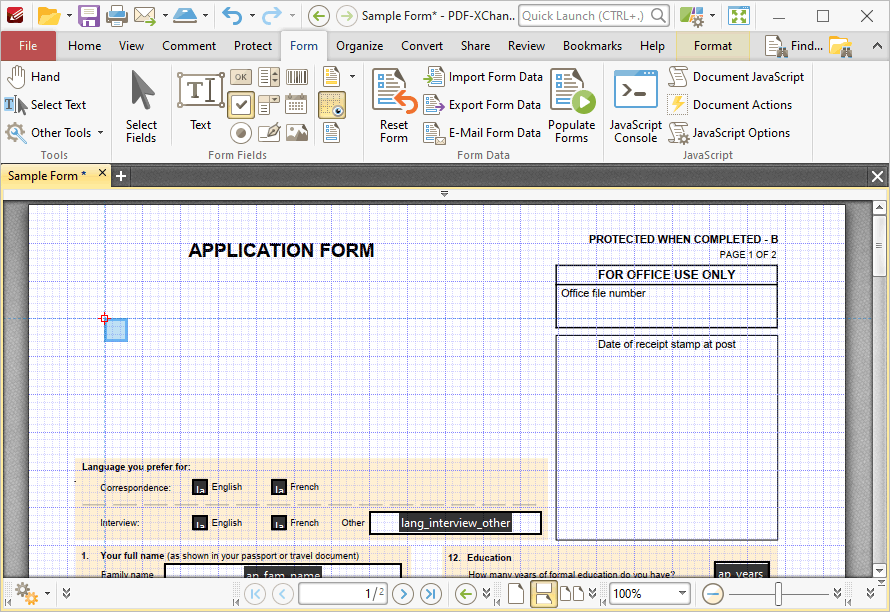Select the Barcode form field tool

point(296,77)
